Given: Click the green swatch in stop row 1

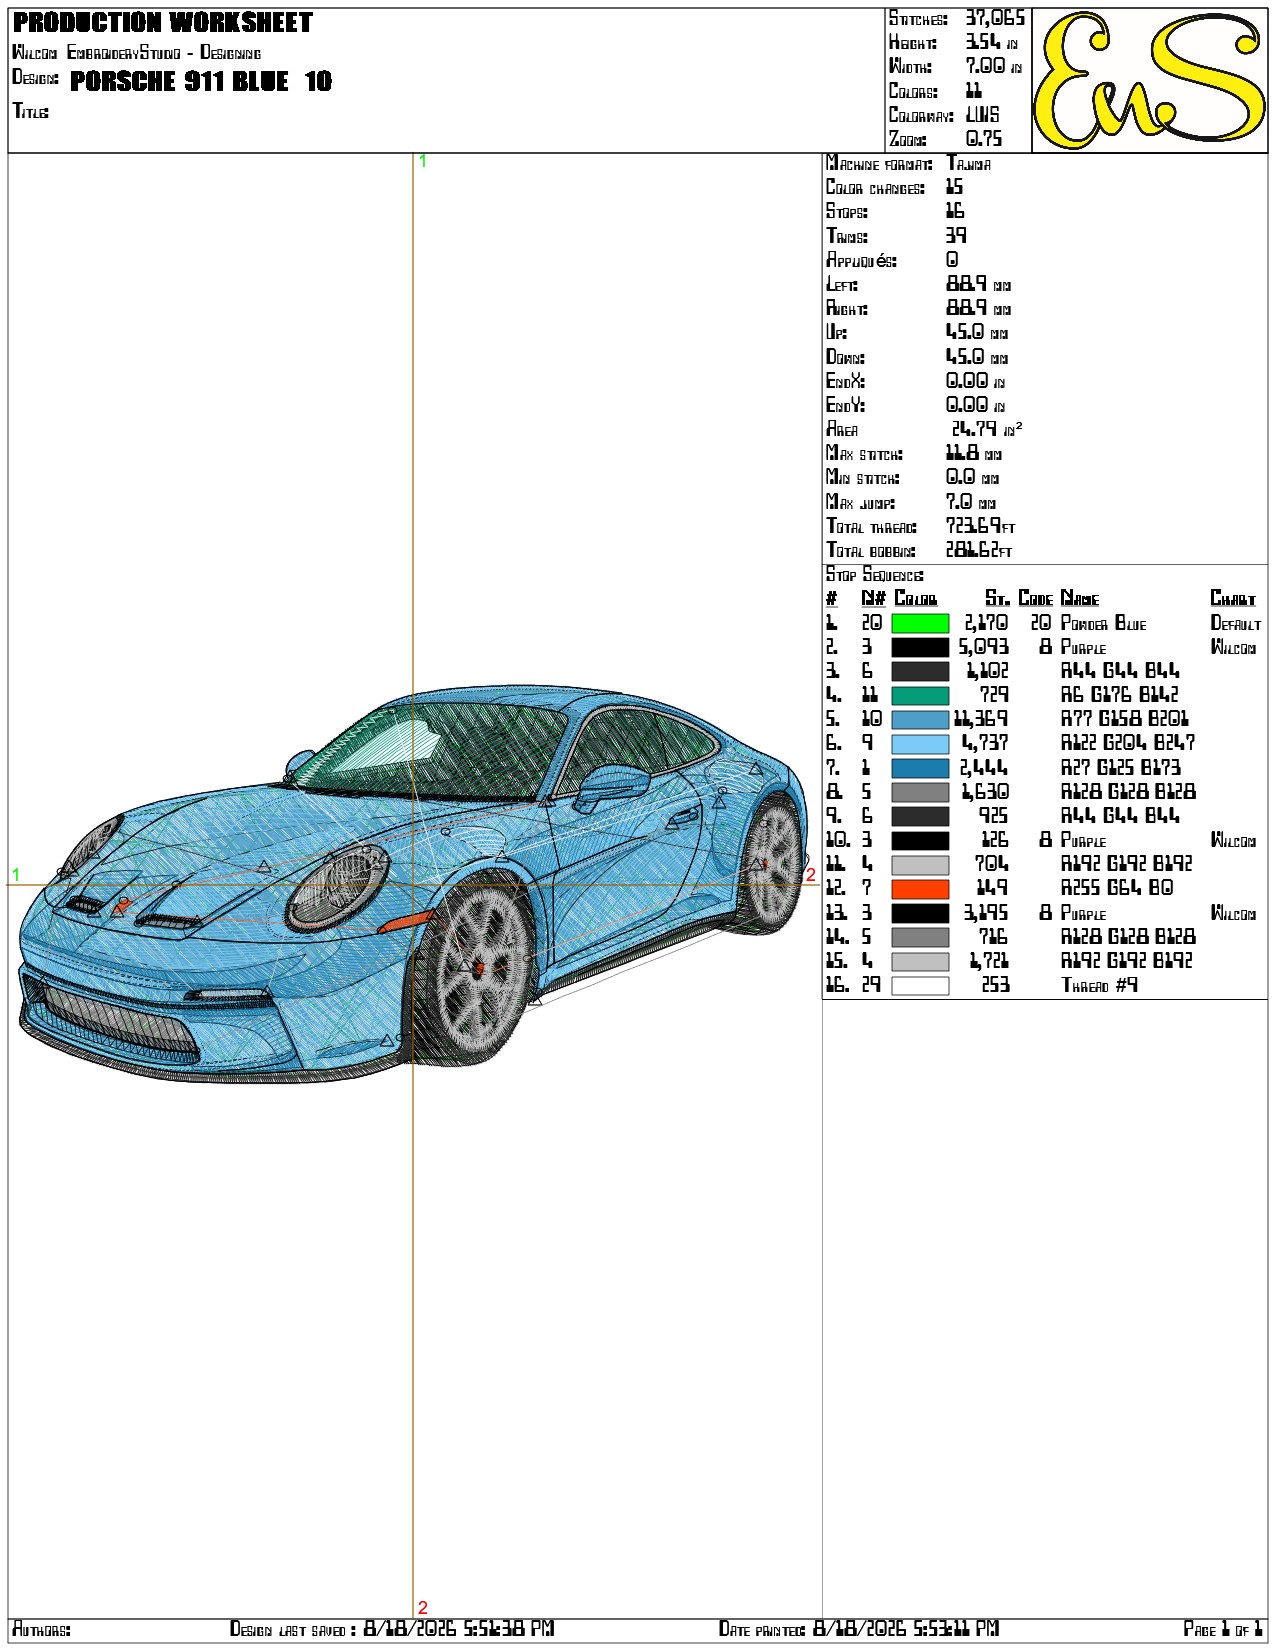Looking at the screenshot, I should pos(920,623).
